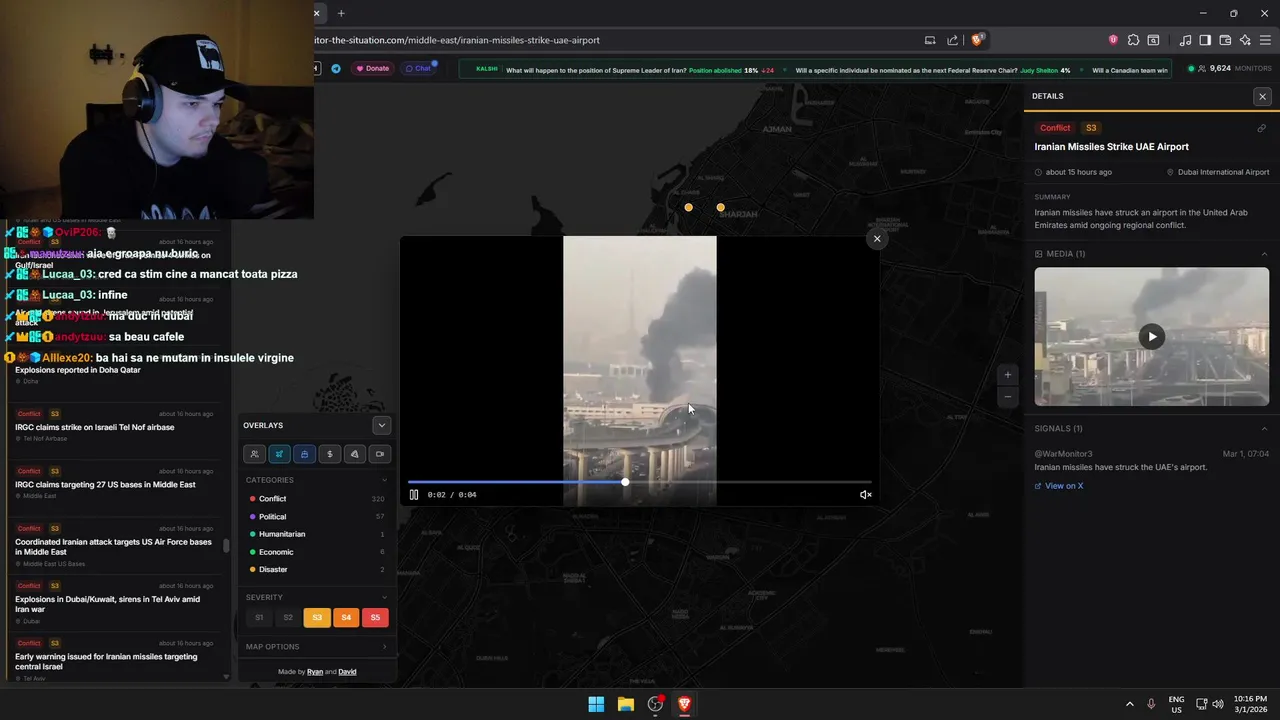1280x720 pixels.
Task: Open event IRGC claims targeting 27 US bases
Action: pyautogui.click(x=113, y=483)
